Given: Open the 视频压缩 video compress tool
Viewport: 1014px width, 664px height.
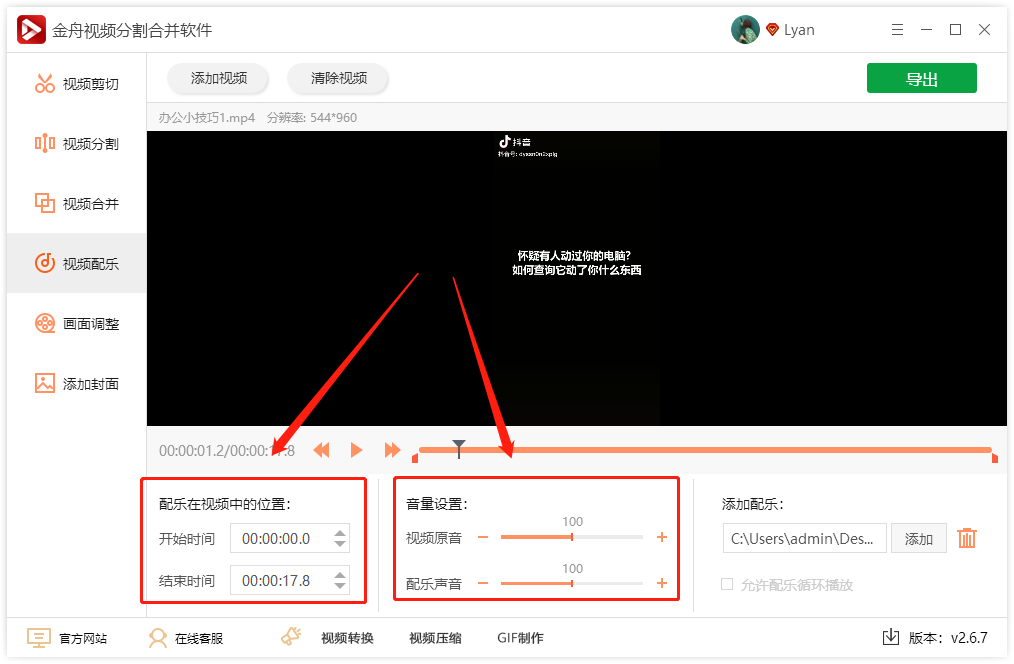Looking at the screenshot, I should [435, 638].
